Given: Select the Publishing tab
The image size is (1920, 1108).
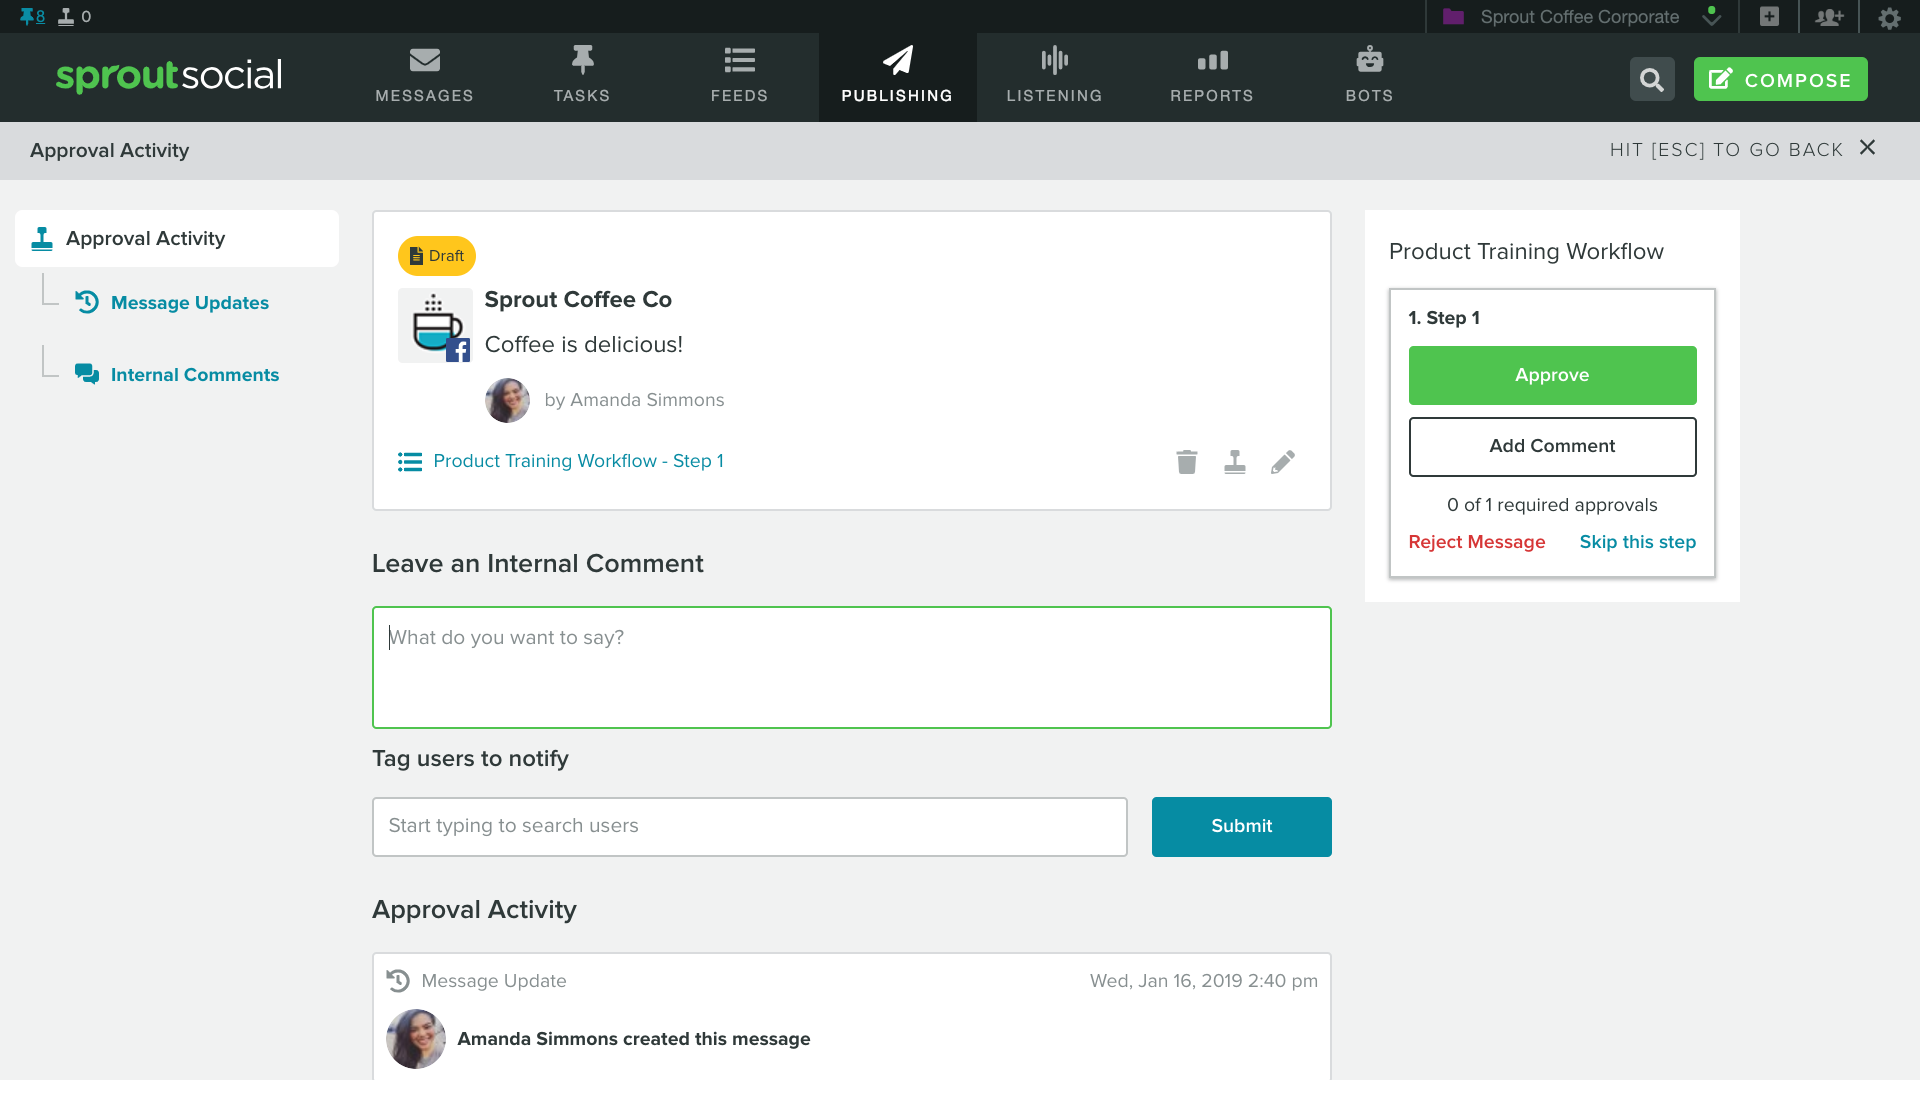Looking at the screenshot, I should point(897,77).
